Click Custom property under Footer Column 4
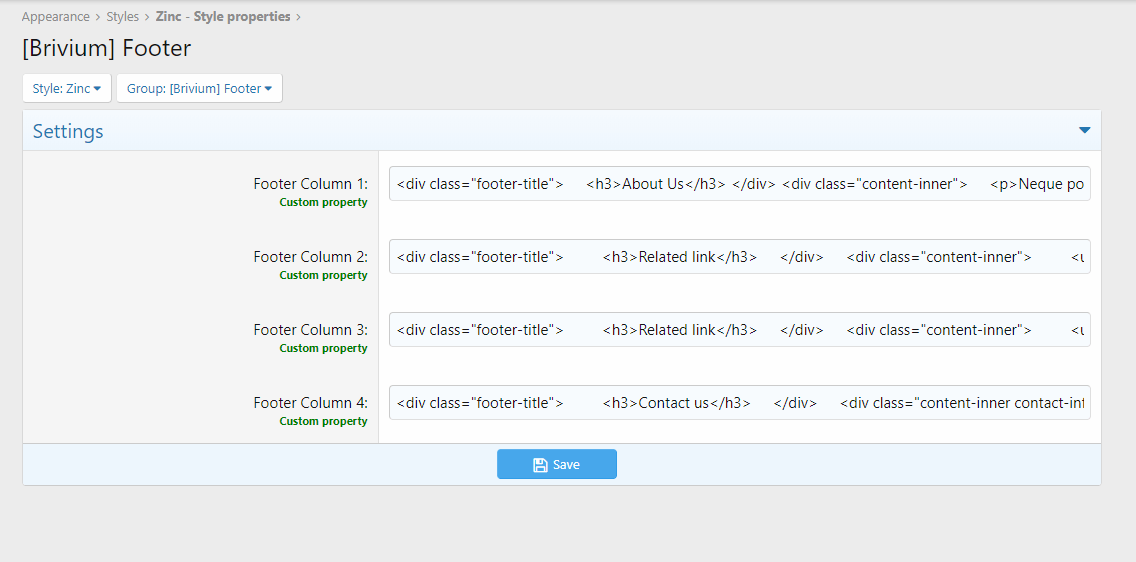Viewport: 1136px width, 562px height. 323,421
